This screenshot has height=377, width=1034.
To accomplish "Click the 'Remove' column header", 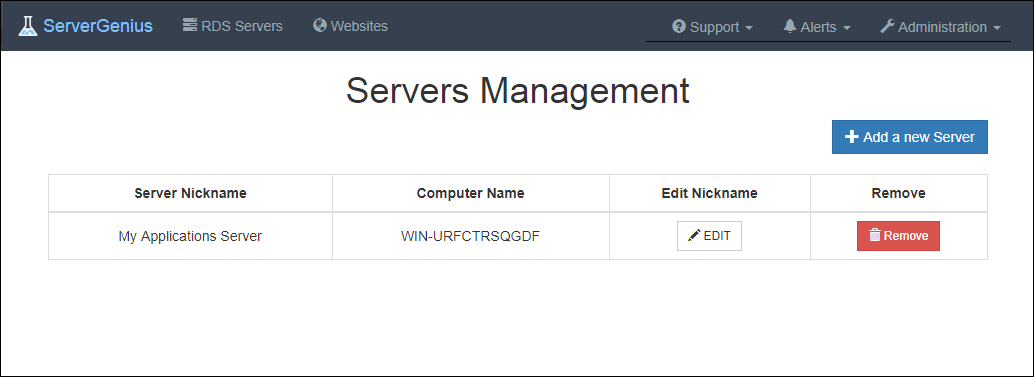I will tap(899, 193).
